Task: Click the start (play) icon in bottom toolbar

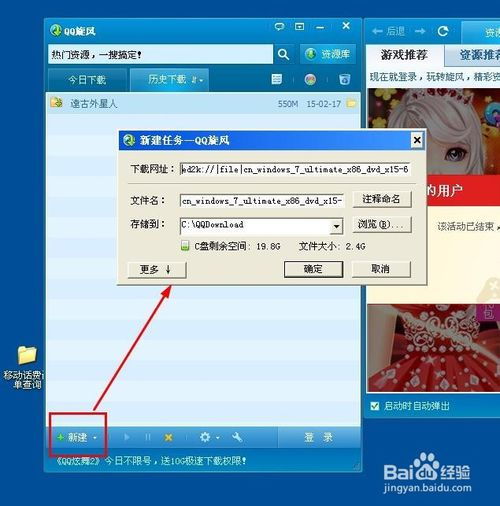Action: click(x=126, y=437)
